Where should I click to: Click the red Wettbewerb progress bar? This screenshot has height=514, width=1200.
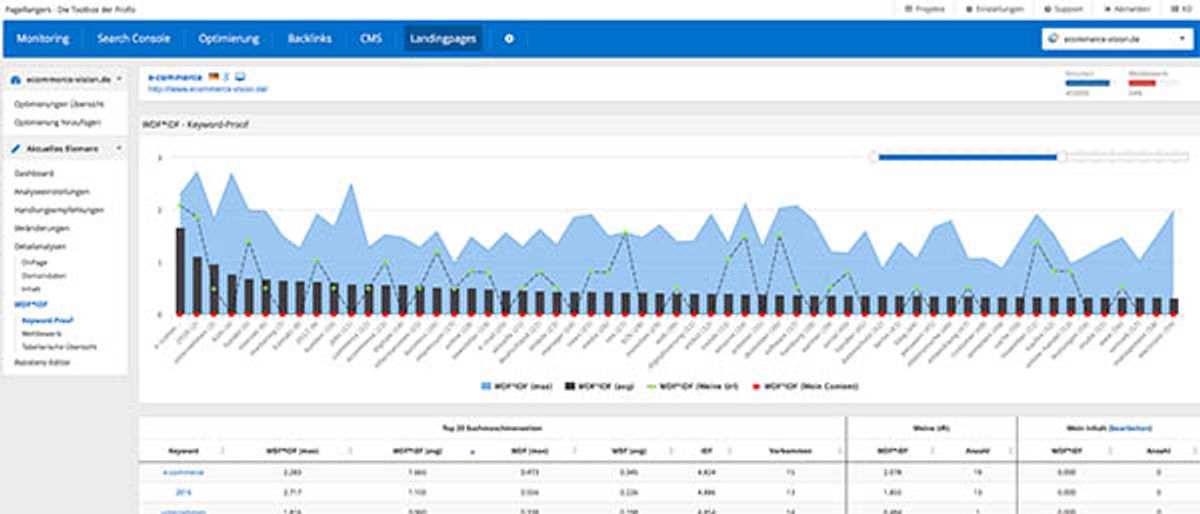click(x=1143, y=84)
